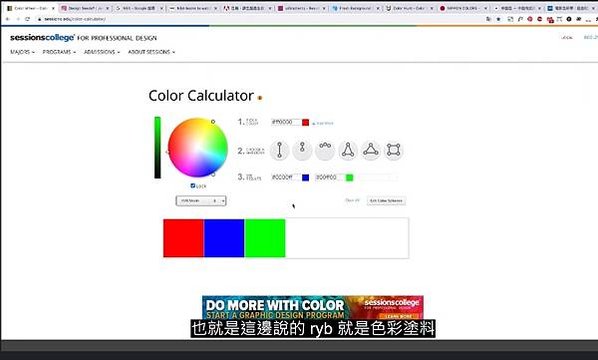Click the yellow-green handle on color wheel
598x360 pixels.
click(x=213, y=122)
